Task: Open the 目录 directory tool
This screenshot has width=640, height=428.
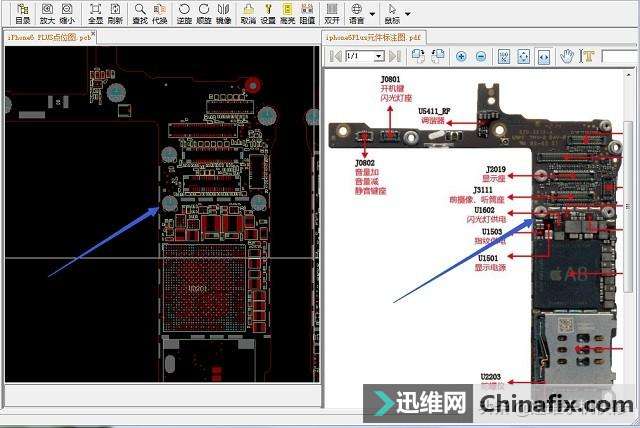Action: pyautogui.click(x=22, y=14)
